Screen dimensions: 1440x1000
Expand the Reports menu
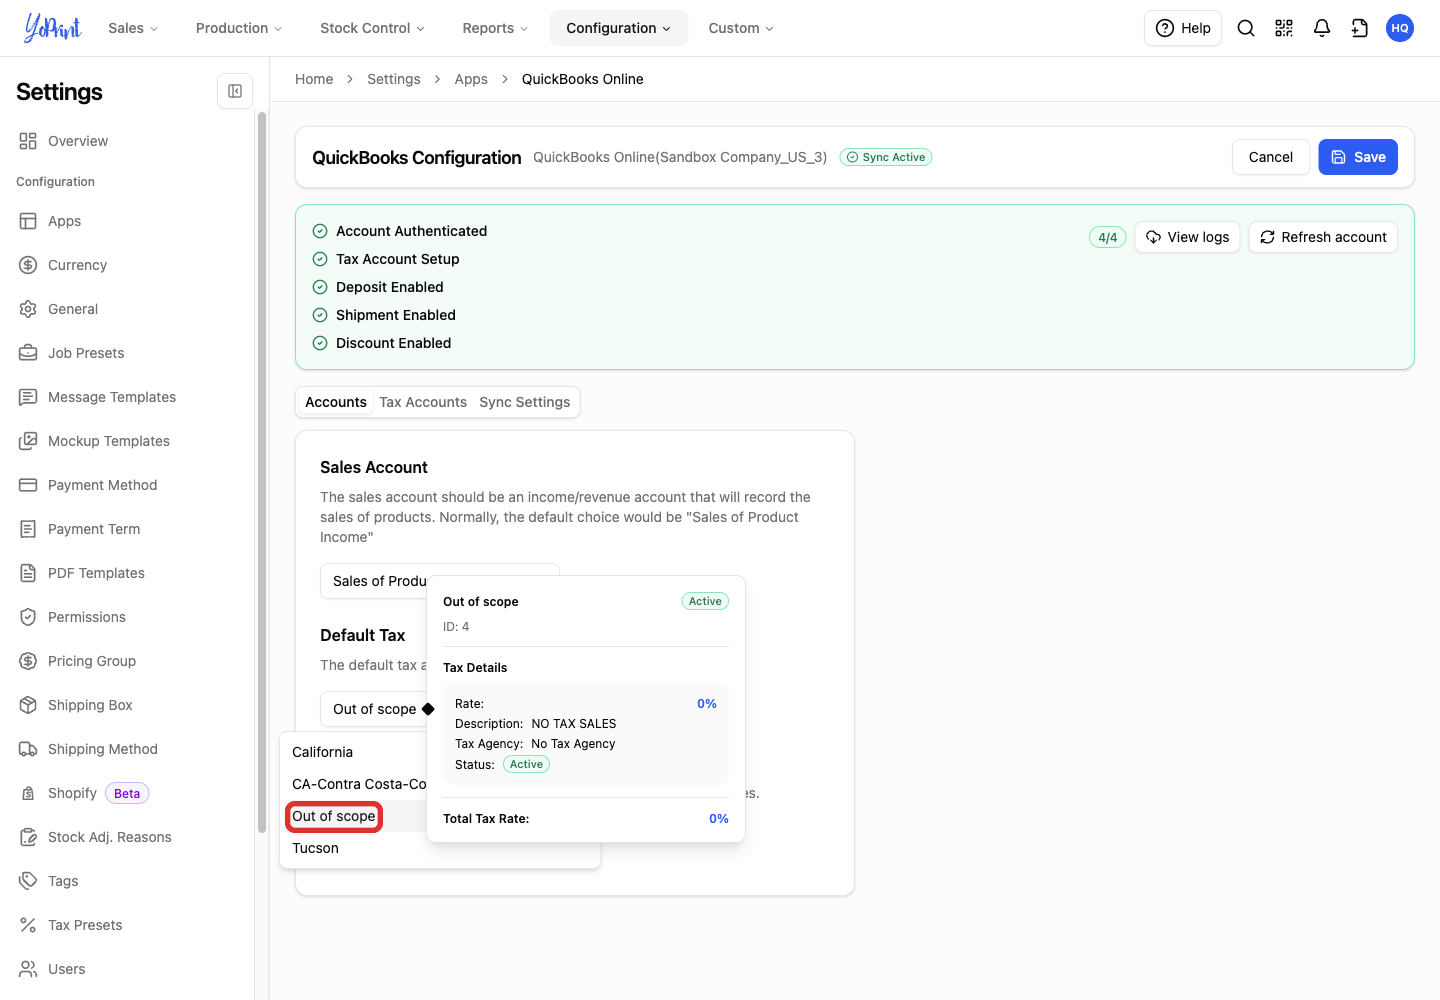(x=495, y=28)
